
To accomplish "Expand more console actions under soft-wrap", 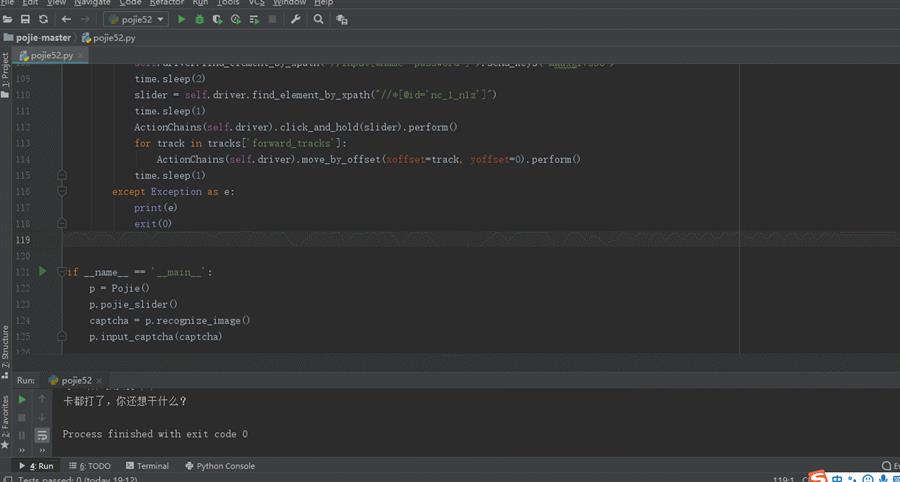I will pos(42,450).
